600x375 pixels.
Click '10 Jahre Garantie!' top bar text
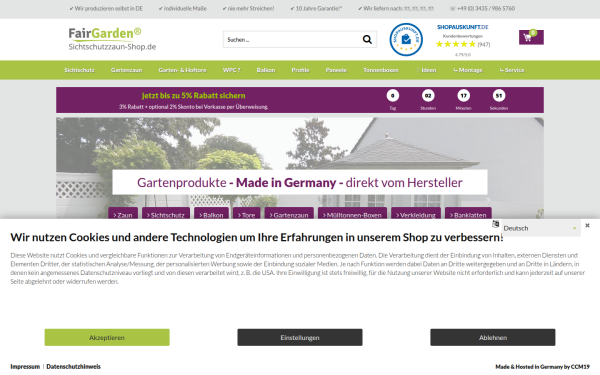click(x=316, y=8)
